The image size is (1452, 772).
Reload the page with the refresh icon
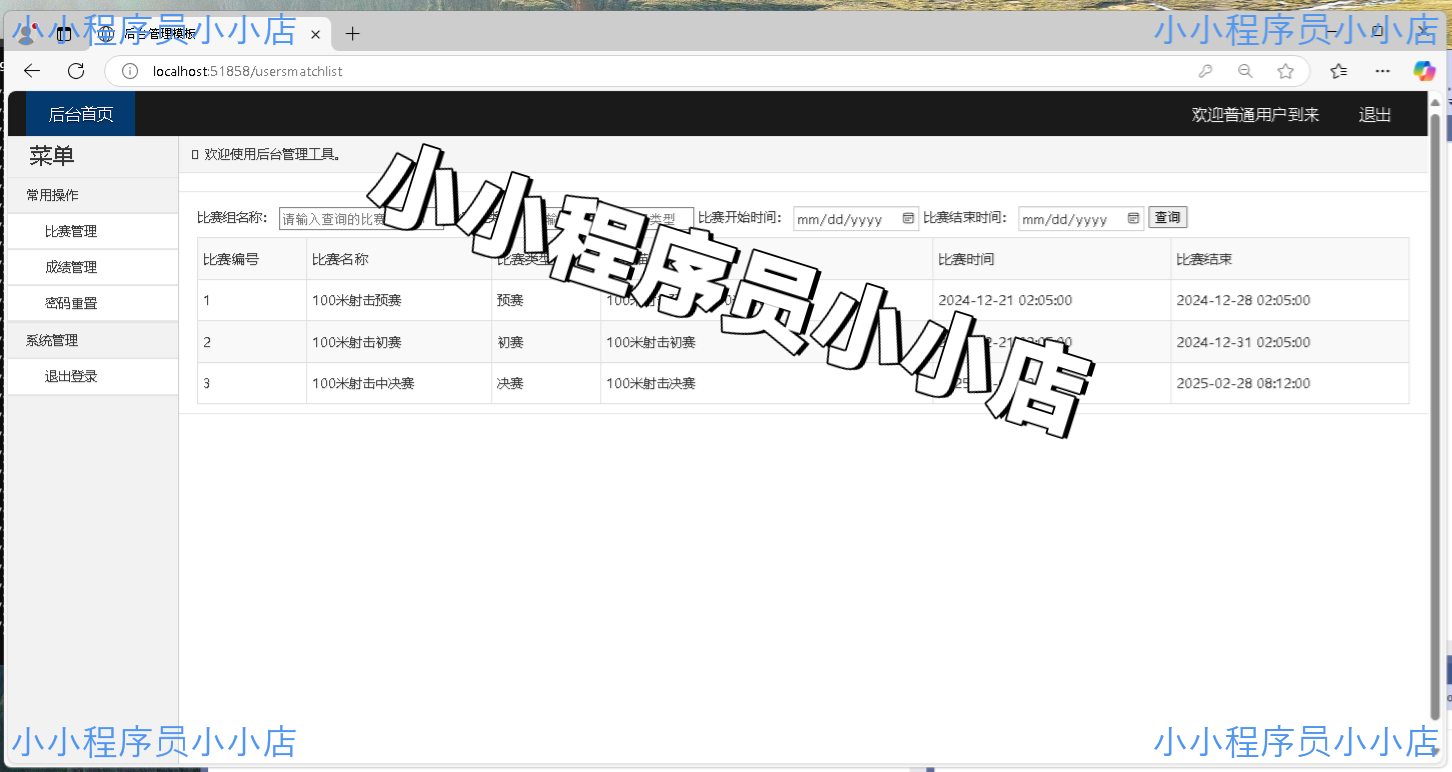coord(76,71)
